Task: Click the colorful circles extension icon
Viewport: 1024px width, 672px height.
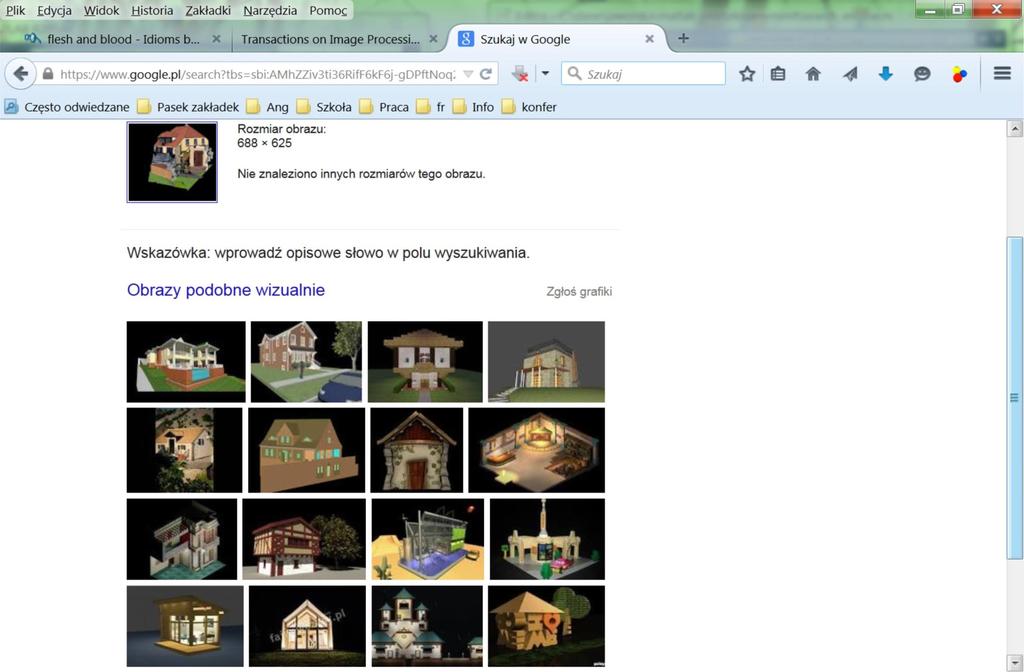Action: point(959,74)
